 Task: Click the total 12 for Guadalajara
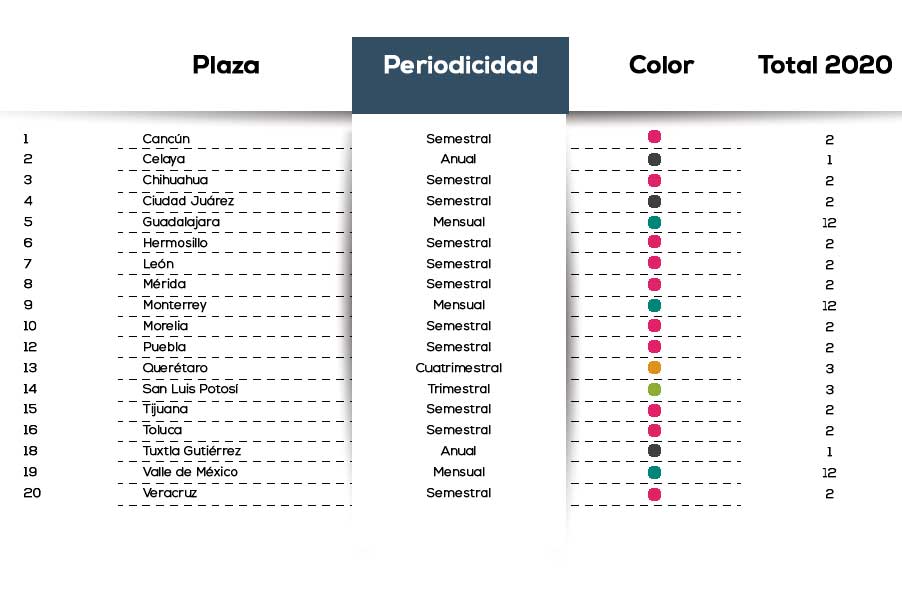click(829, 223)
